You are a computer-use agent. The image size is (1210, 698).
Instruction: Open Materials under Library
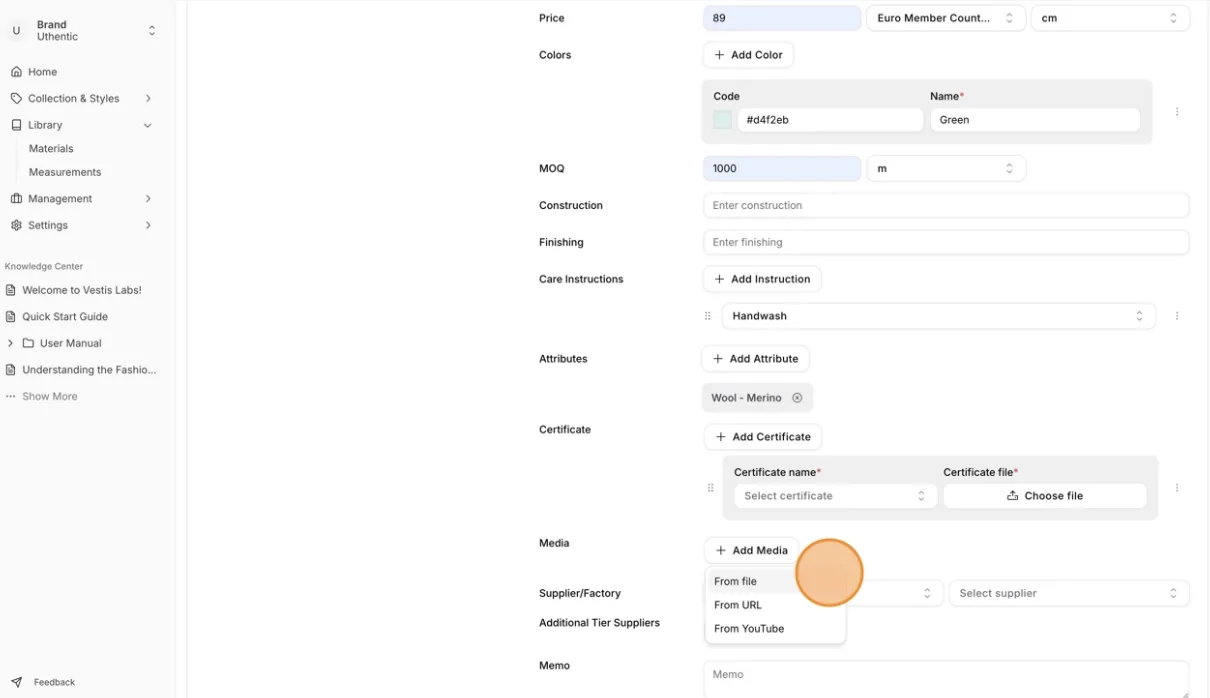(x=51, y=148)
